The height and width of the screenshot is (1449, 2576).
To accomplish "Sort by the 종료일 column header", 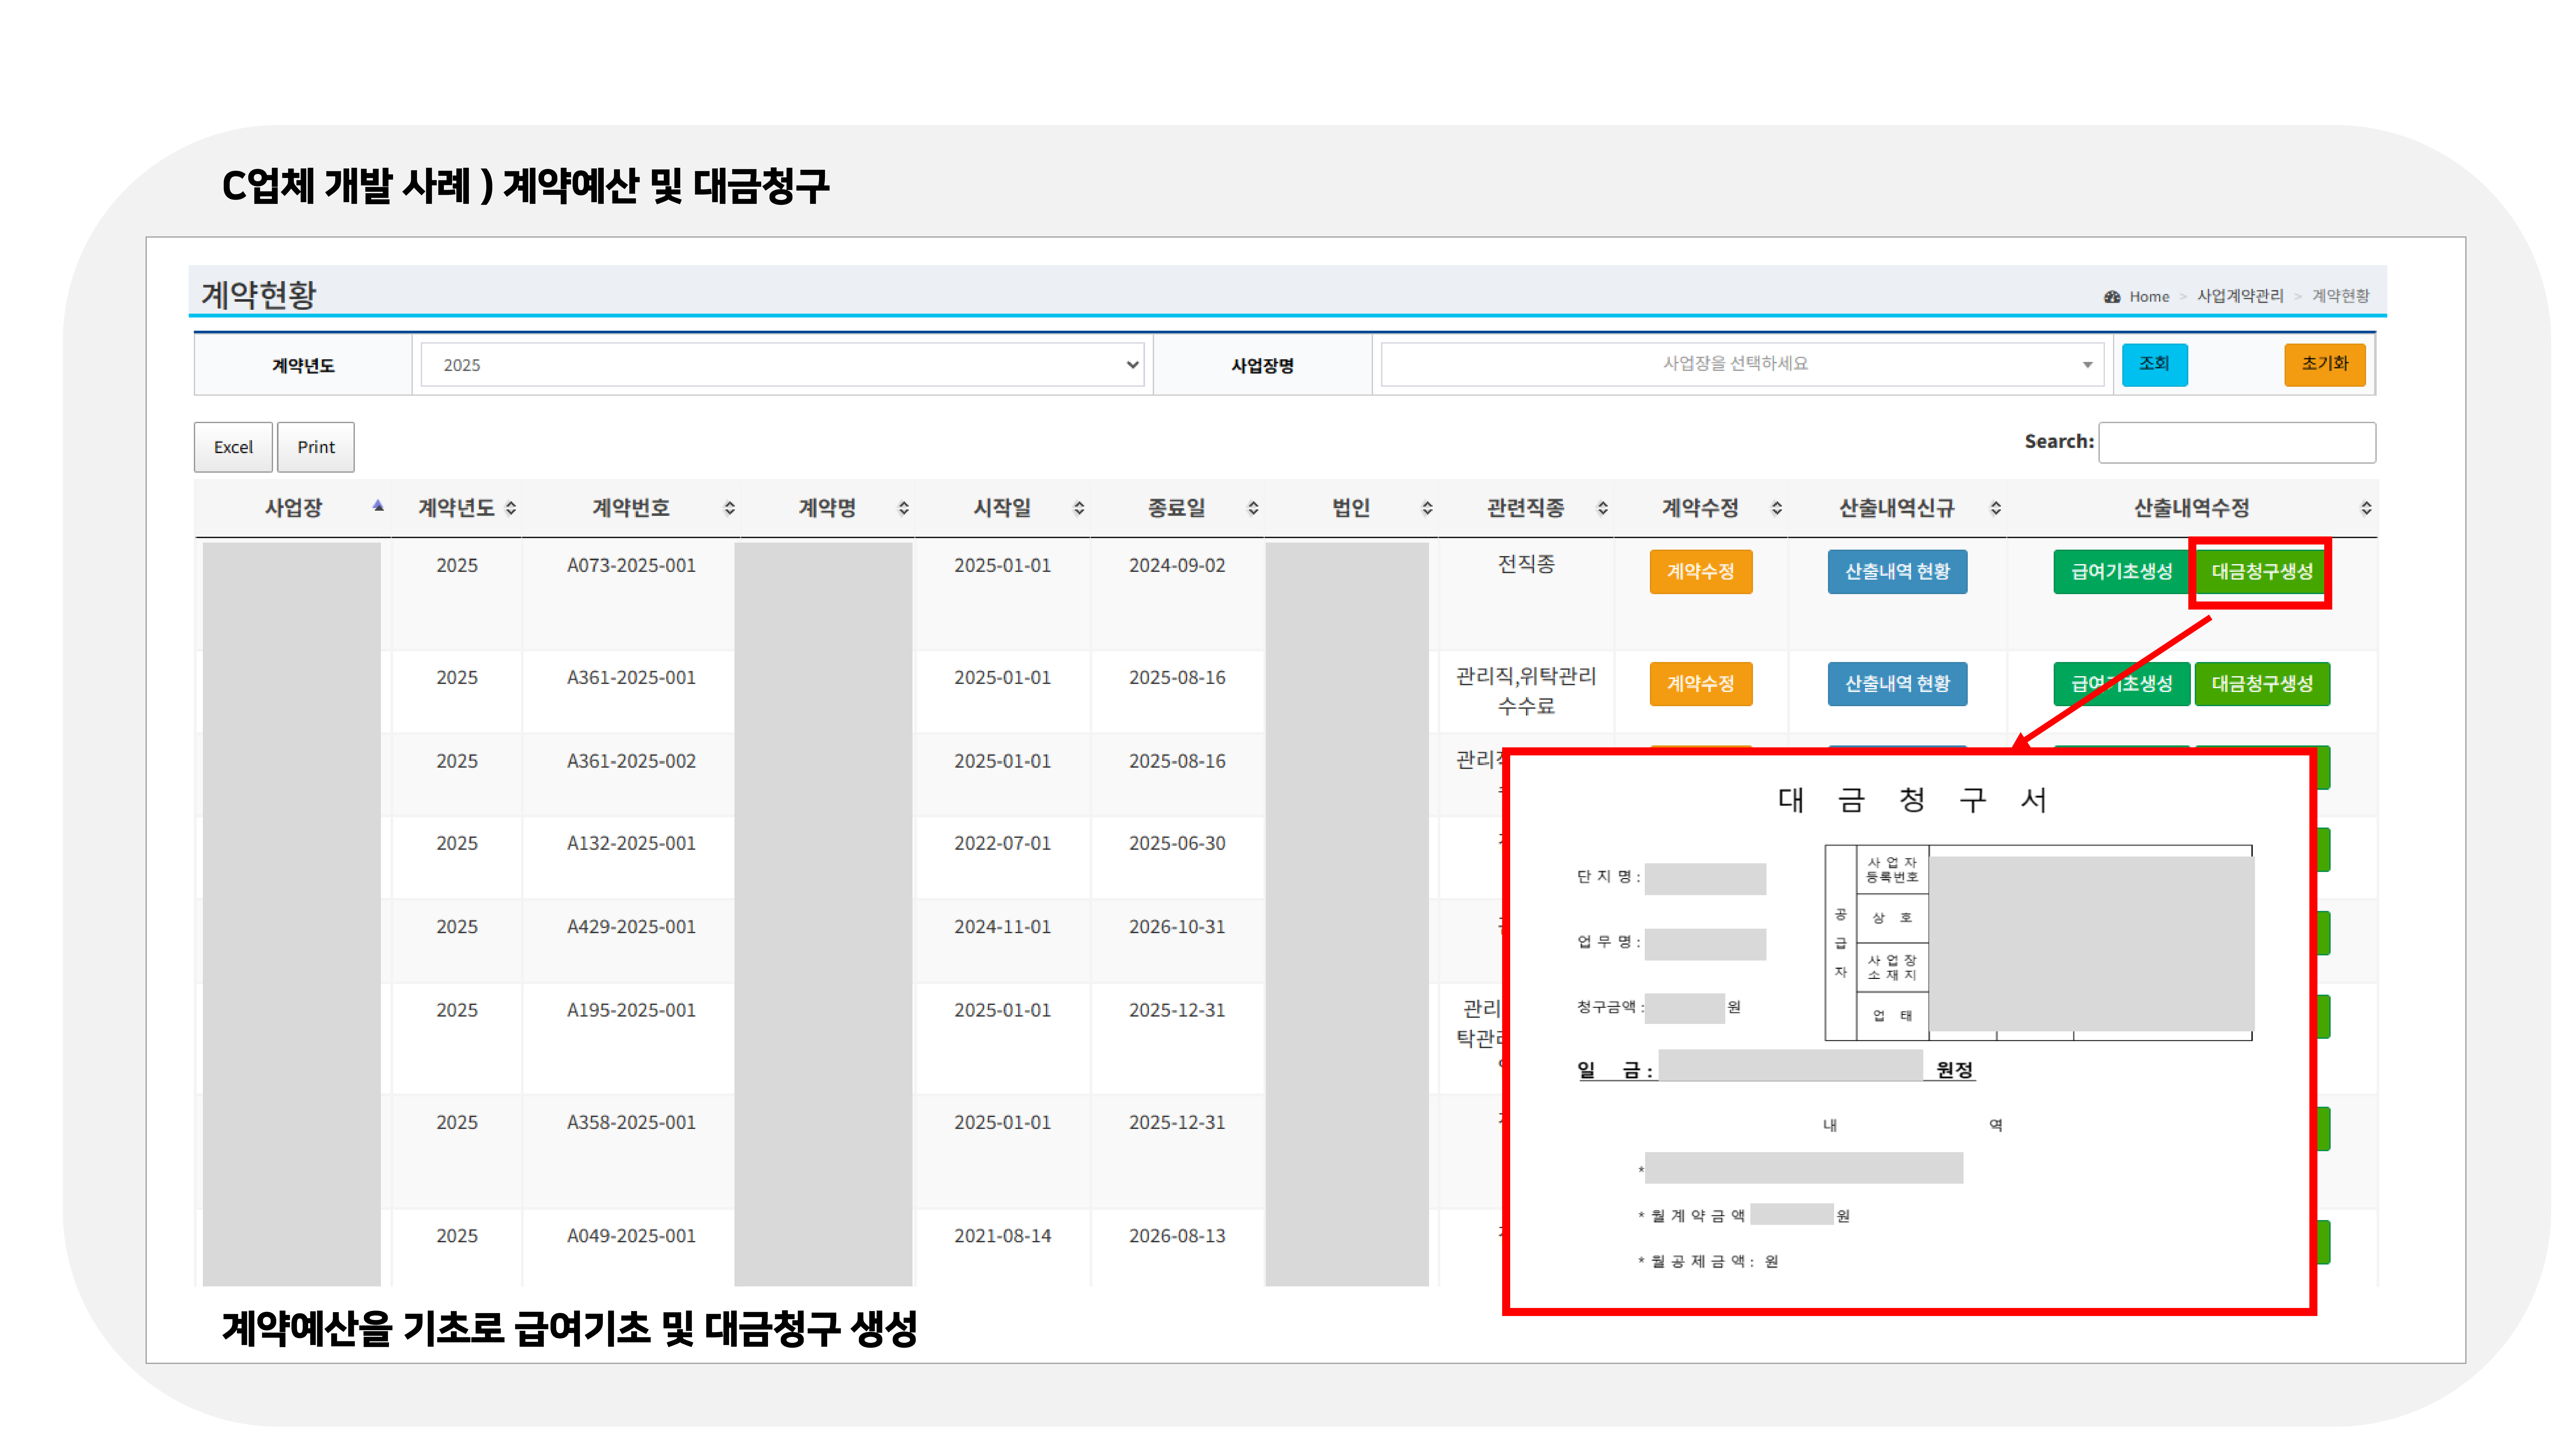I will tap(1177, 508).
